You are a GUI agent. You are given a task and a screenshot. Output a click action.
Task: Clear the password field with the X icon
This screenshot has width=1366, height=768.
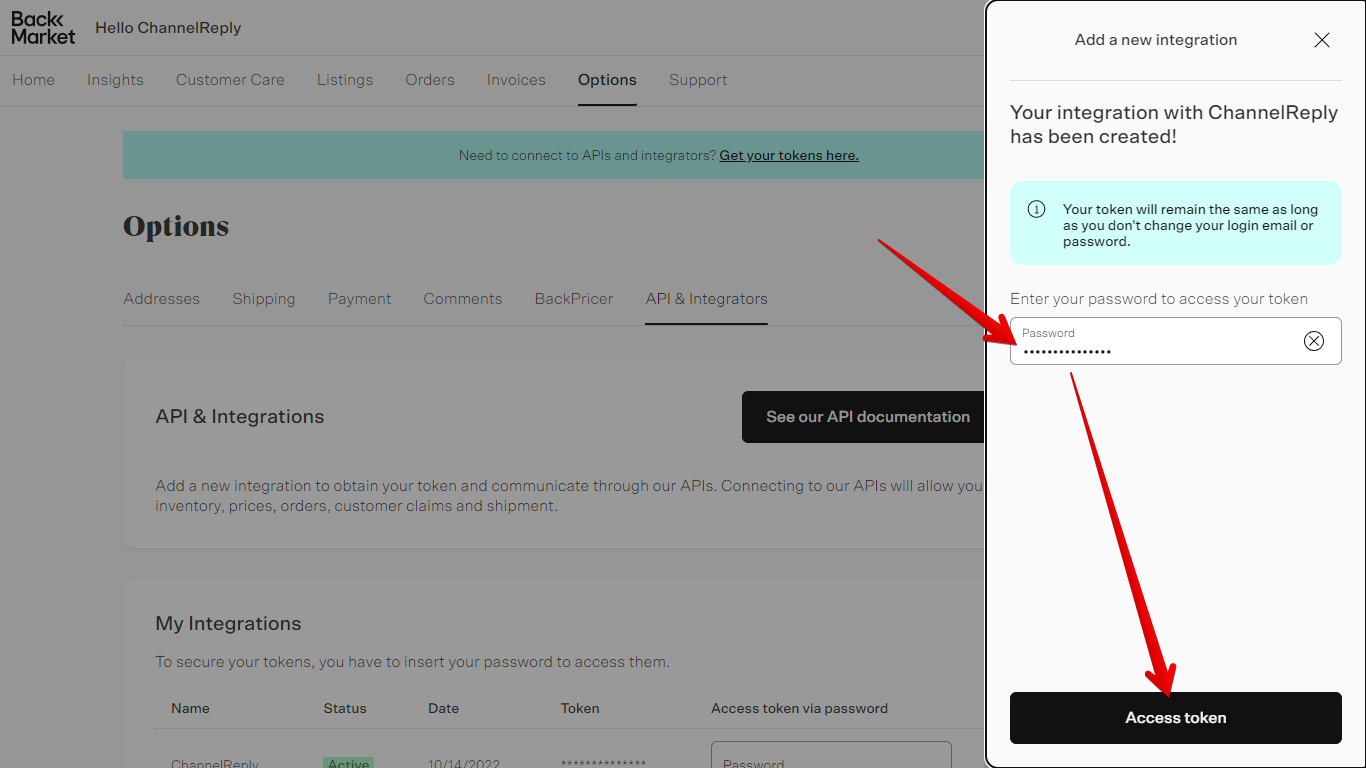1314,341
